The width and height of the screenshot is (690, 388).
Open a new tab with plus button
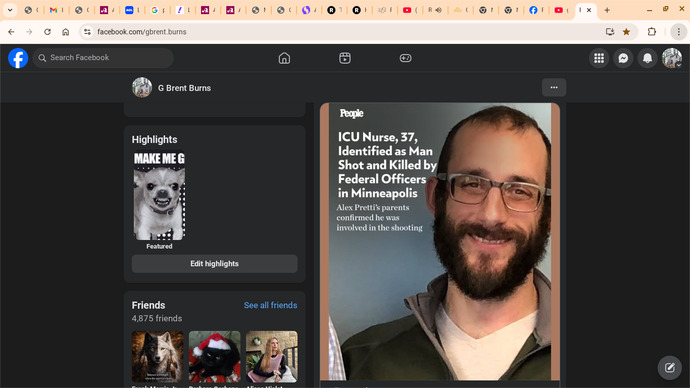(x=607, y=10)
